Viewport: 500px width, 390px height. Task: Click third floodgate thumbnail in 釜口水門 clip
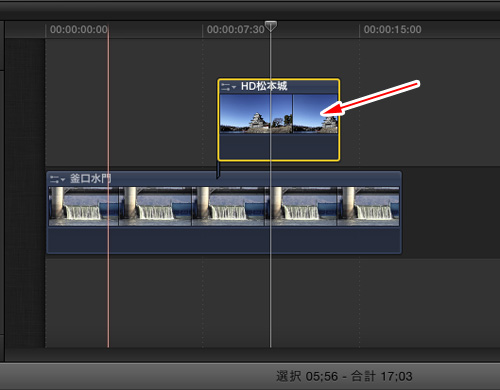228,206
